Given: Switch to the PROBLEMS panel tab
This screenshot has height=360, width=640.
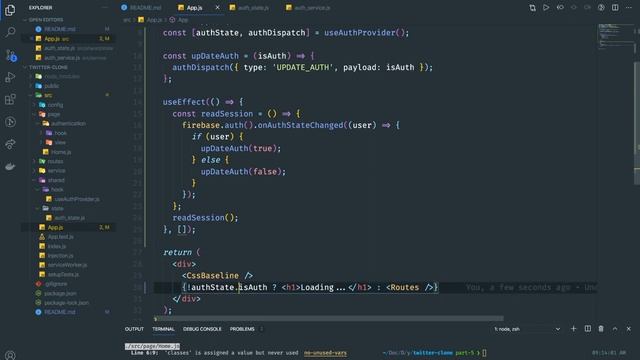Looking at the screenshot, I should [x=242, y=329].
